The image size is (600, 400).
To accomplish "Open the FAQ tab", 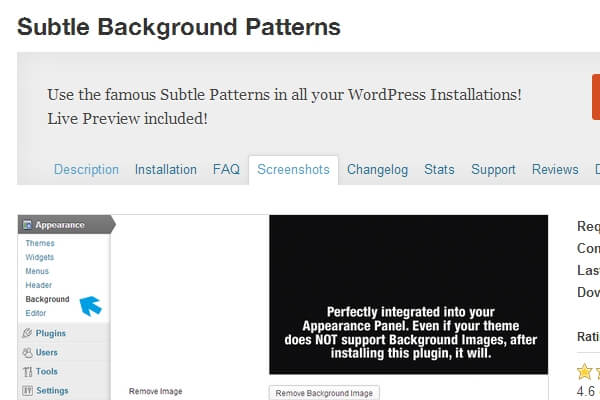I will (x=226, y=170).
